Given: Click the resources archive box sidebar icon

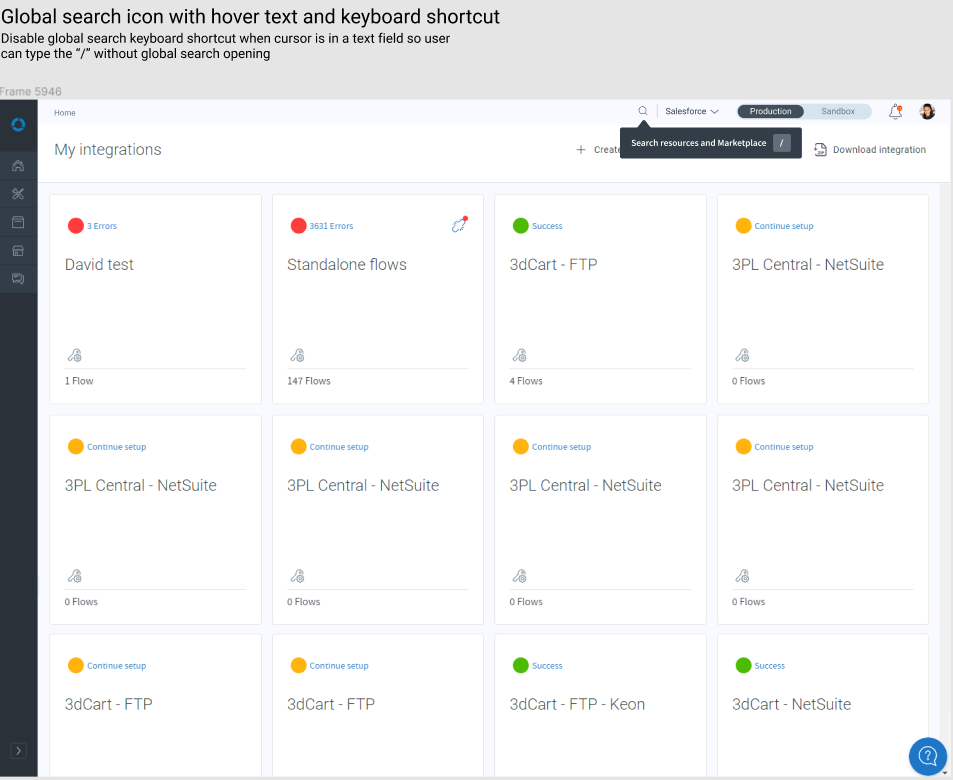Looking at the screenshot, I should click(18, 222).
